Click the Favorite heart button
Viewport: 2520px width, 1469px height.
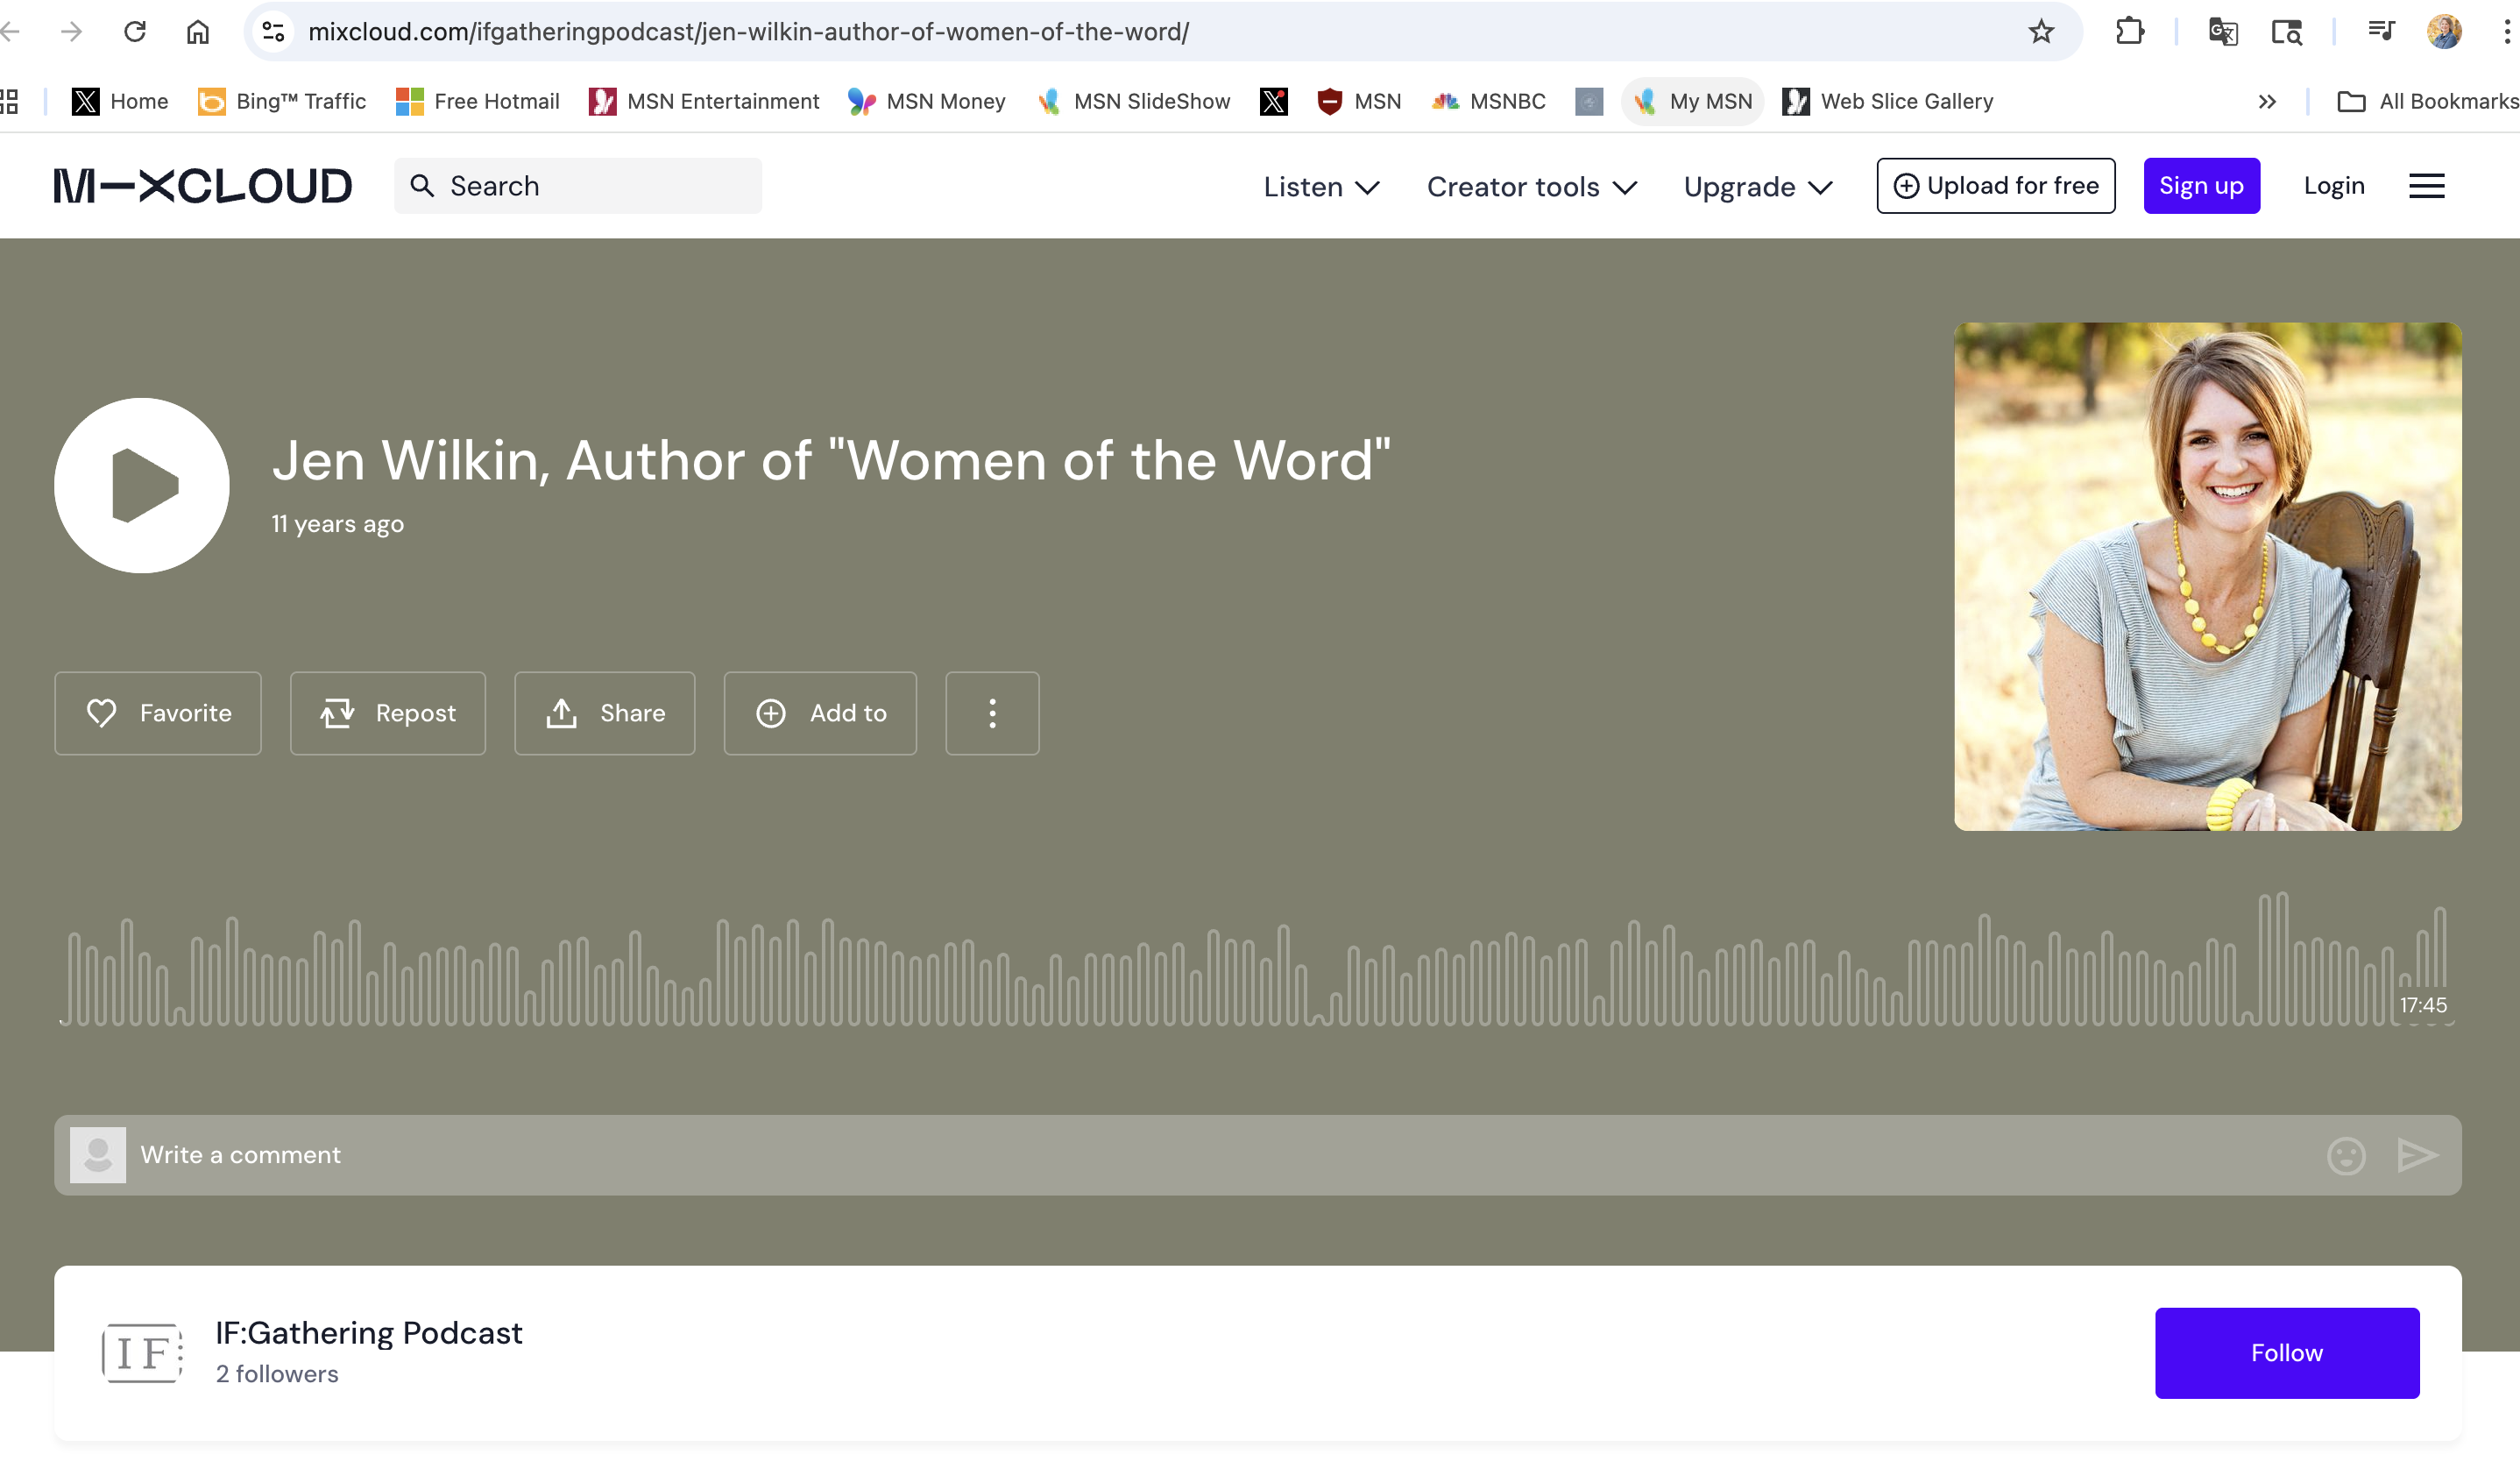point(158,713)
